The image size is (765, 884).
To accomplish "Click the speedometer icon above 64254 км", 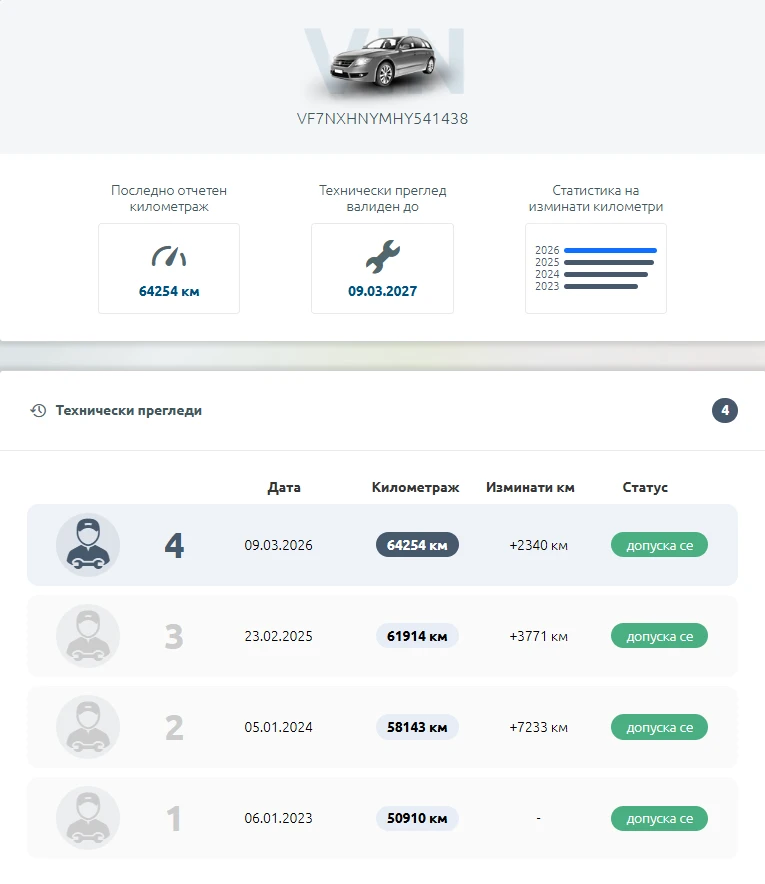I will (169, 257).
